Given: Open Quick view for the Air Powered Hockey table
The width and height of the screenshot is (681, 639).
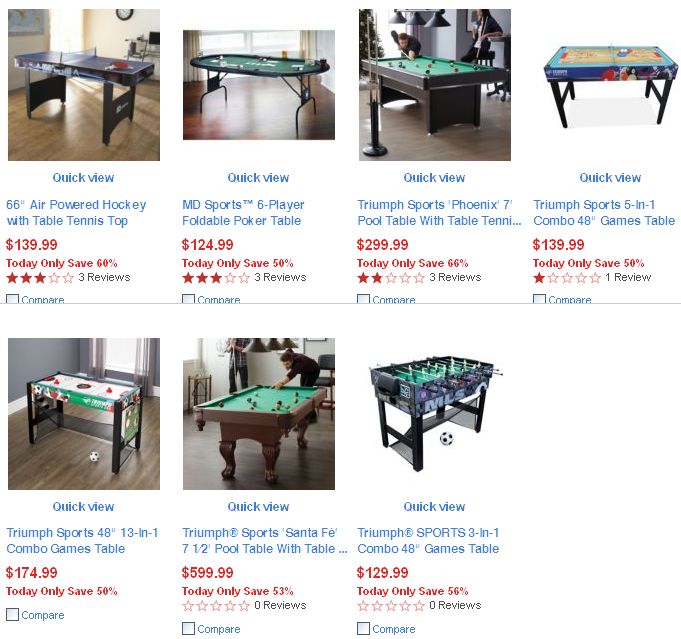Looking at the screenshot, I should click(83, 178).
